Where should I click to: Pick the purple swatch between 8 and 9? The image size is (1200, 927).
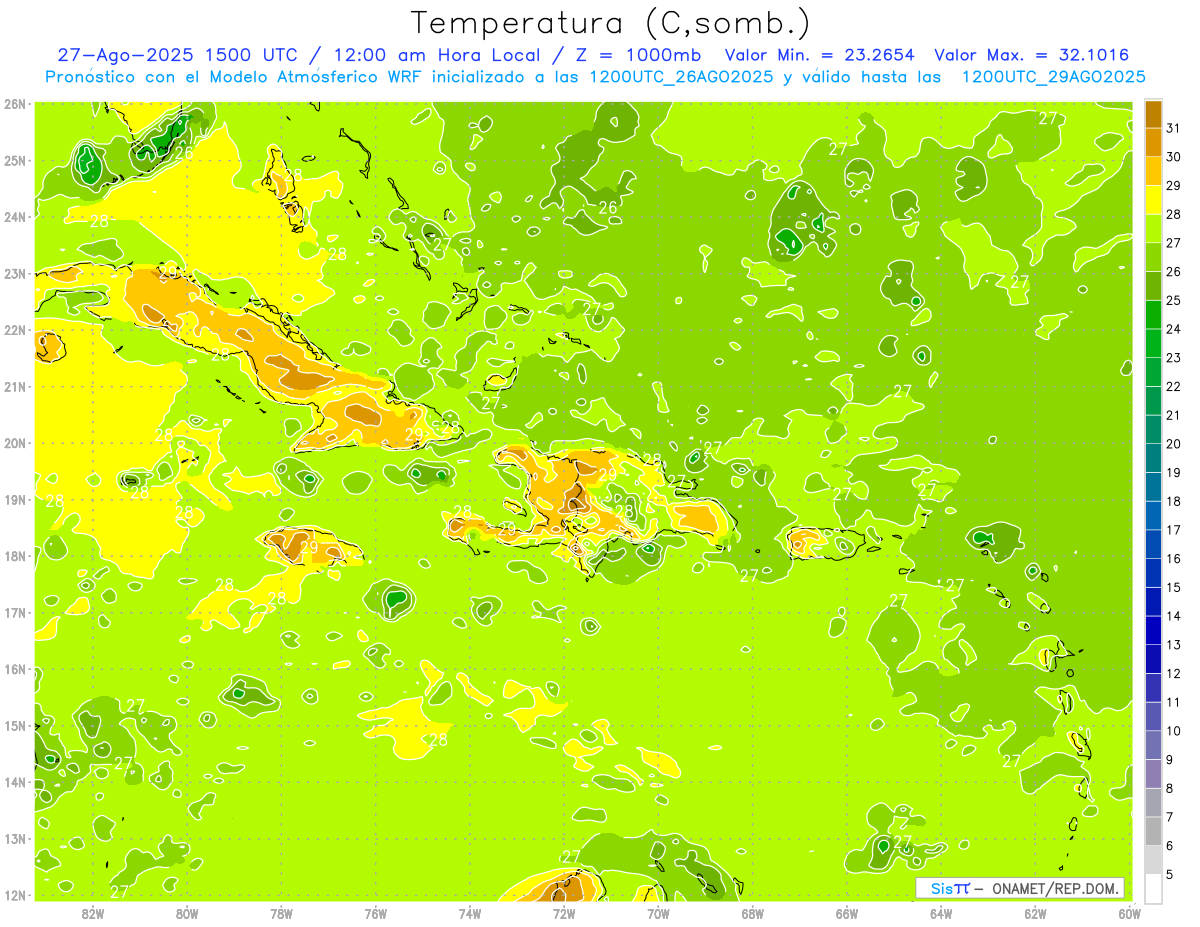[x=1154, y=774]
